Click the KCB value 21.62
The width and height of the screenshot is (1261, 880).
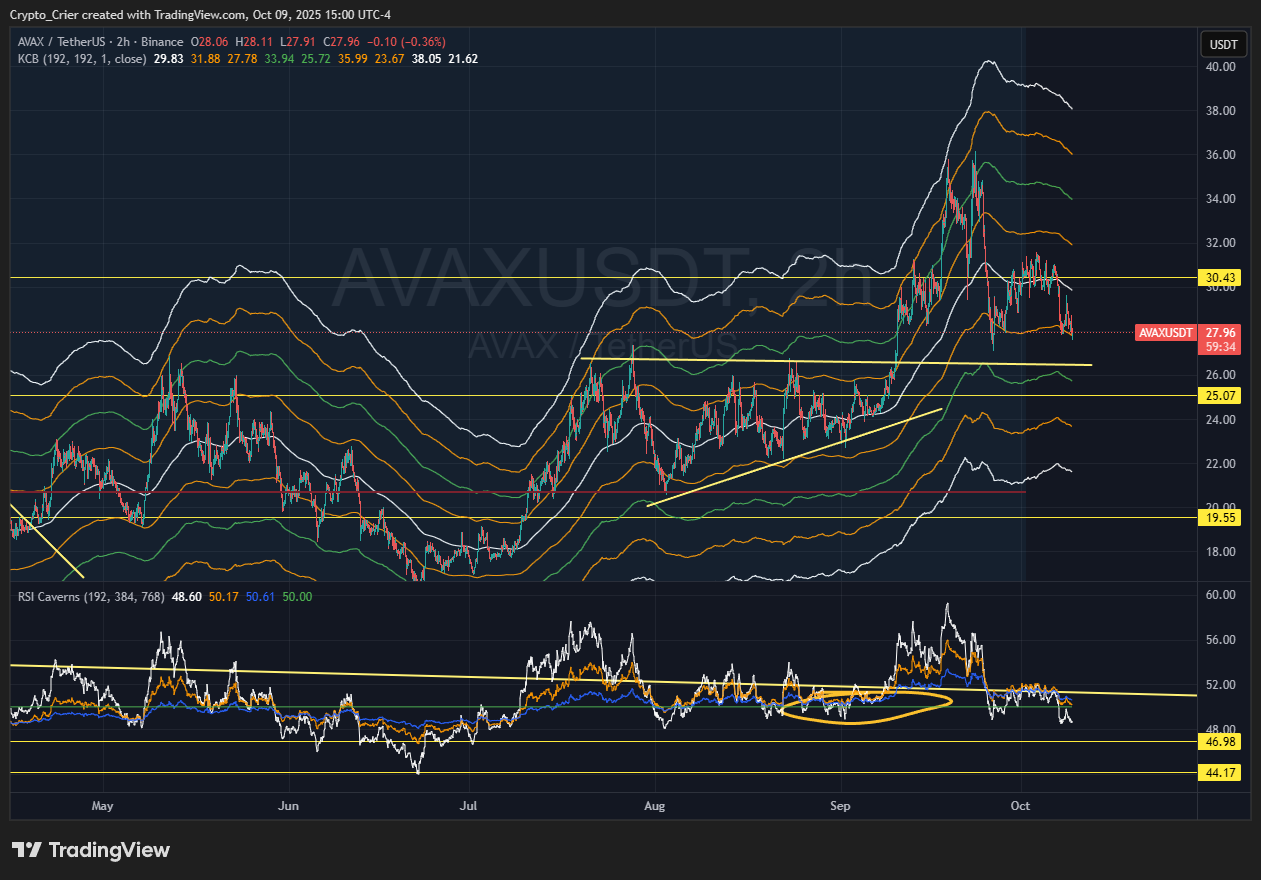[465, 59]
